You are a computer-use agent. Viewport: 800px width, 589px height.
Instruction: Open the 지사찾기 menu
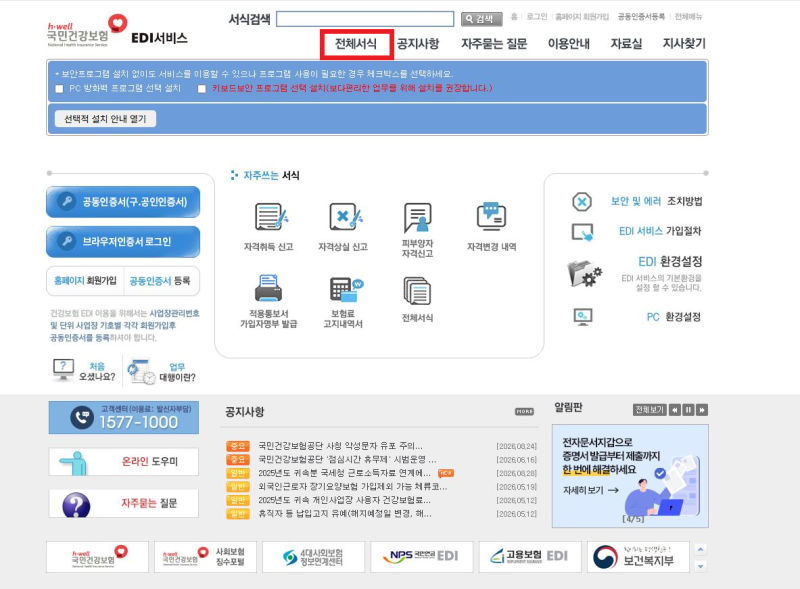click(x=684, y=44)
